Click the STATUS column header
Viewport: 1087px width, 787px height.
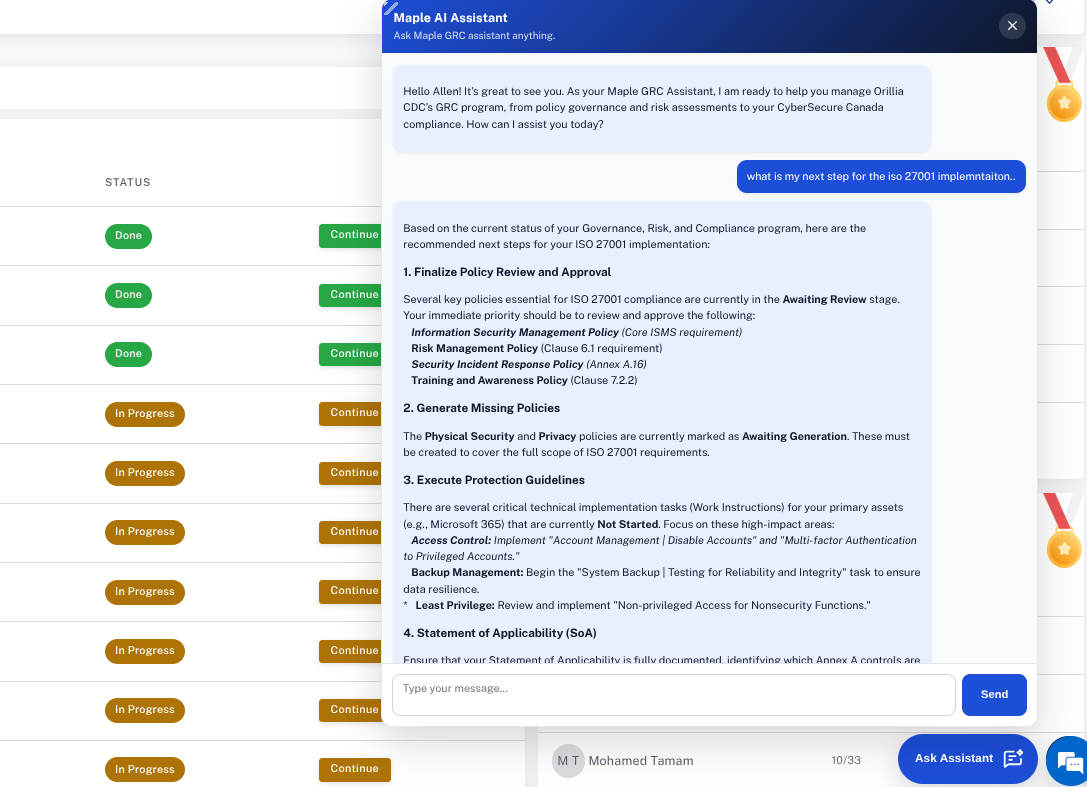[127, 182]
